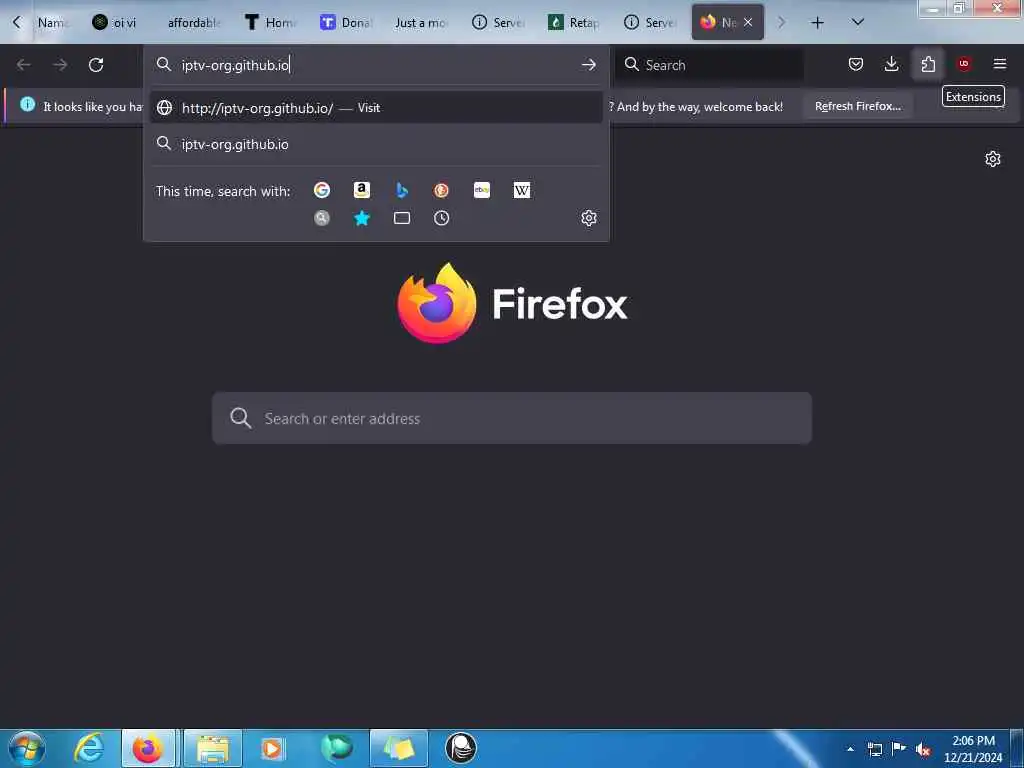The image size is (1024, 768).
Task: Search Bookmarks with the star icon
Action: pos(362,218)
